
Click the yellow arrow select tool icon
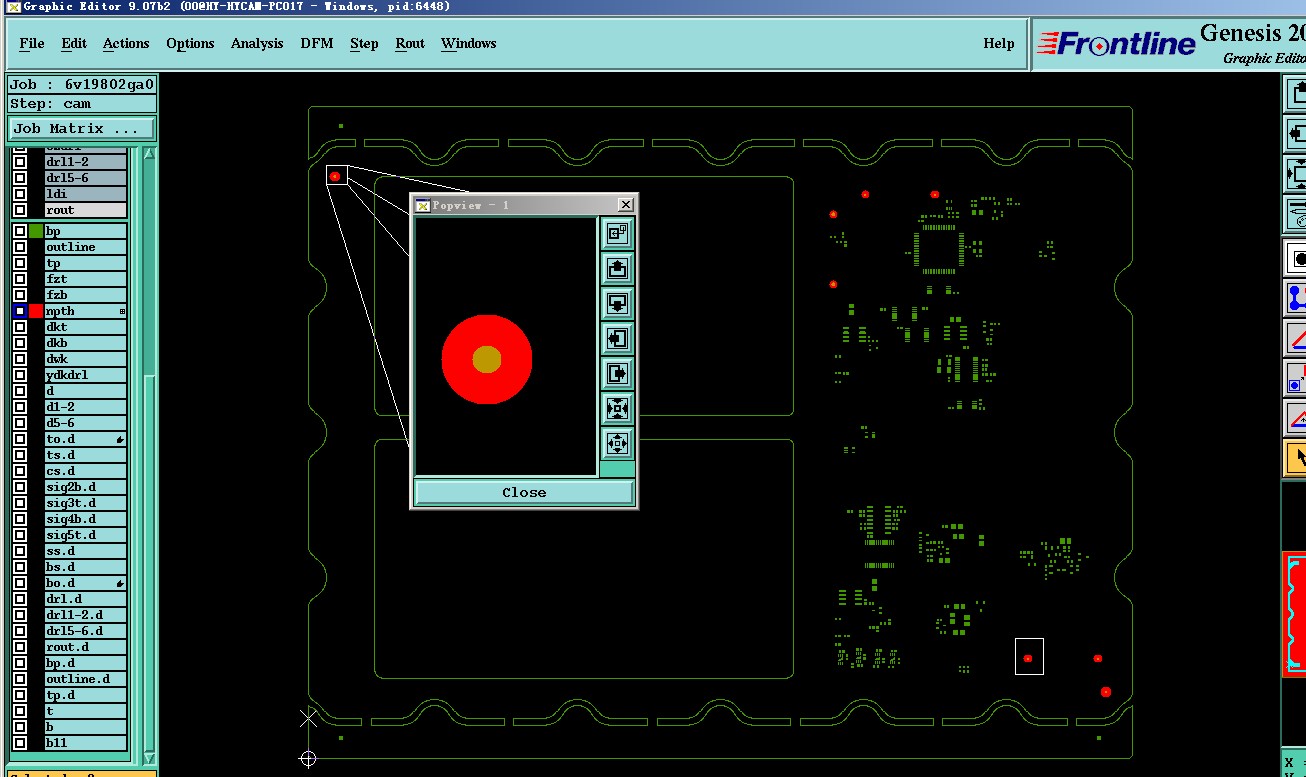click(x=1297, y=458)
